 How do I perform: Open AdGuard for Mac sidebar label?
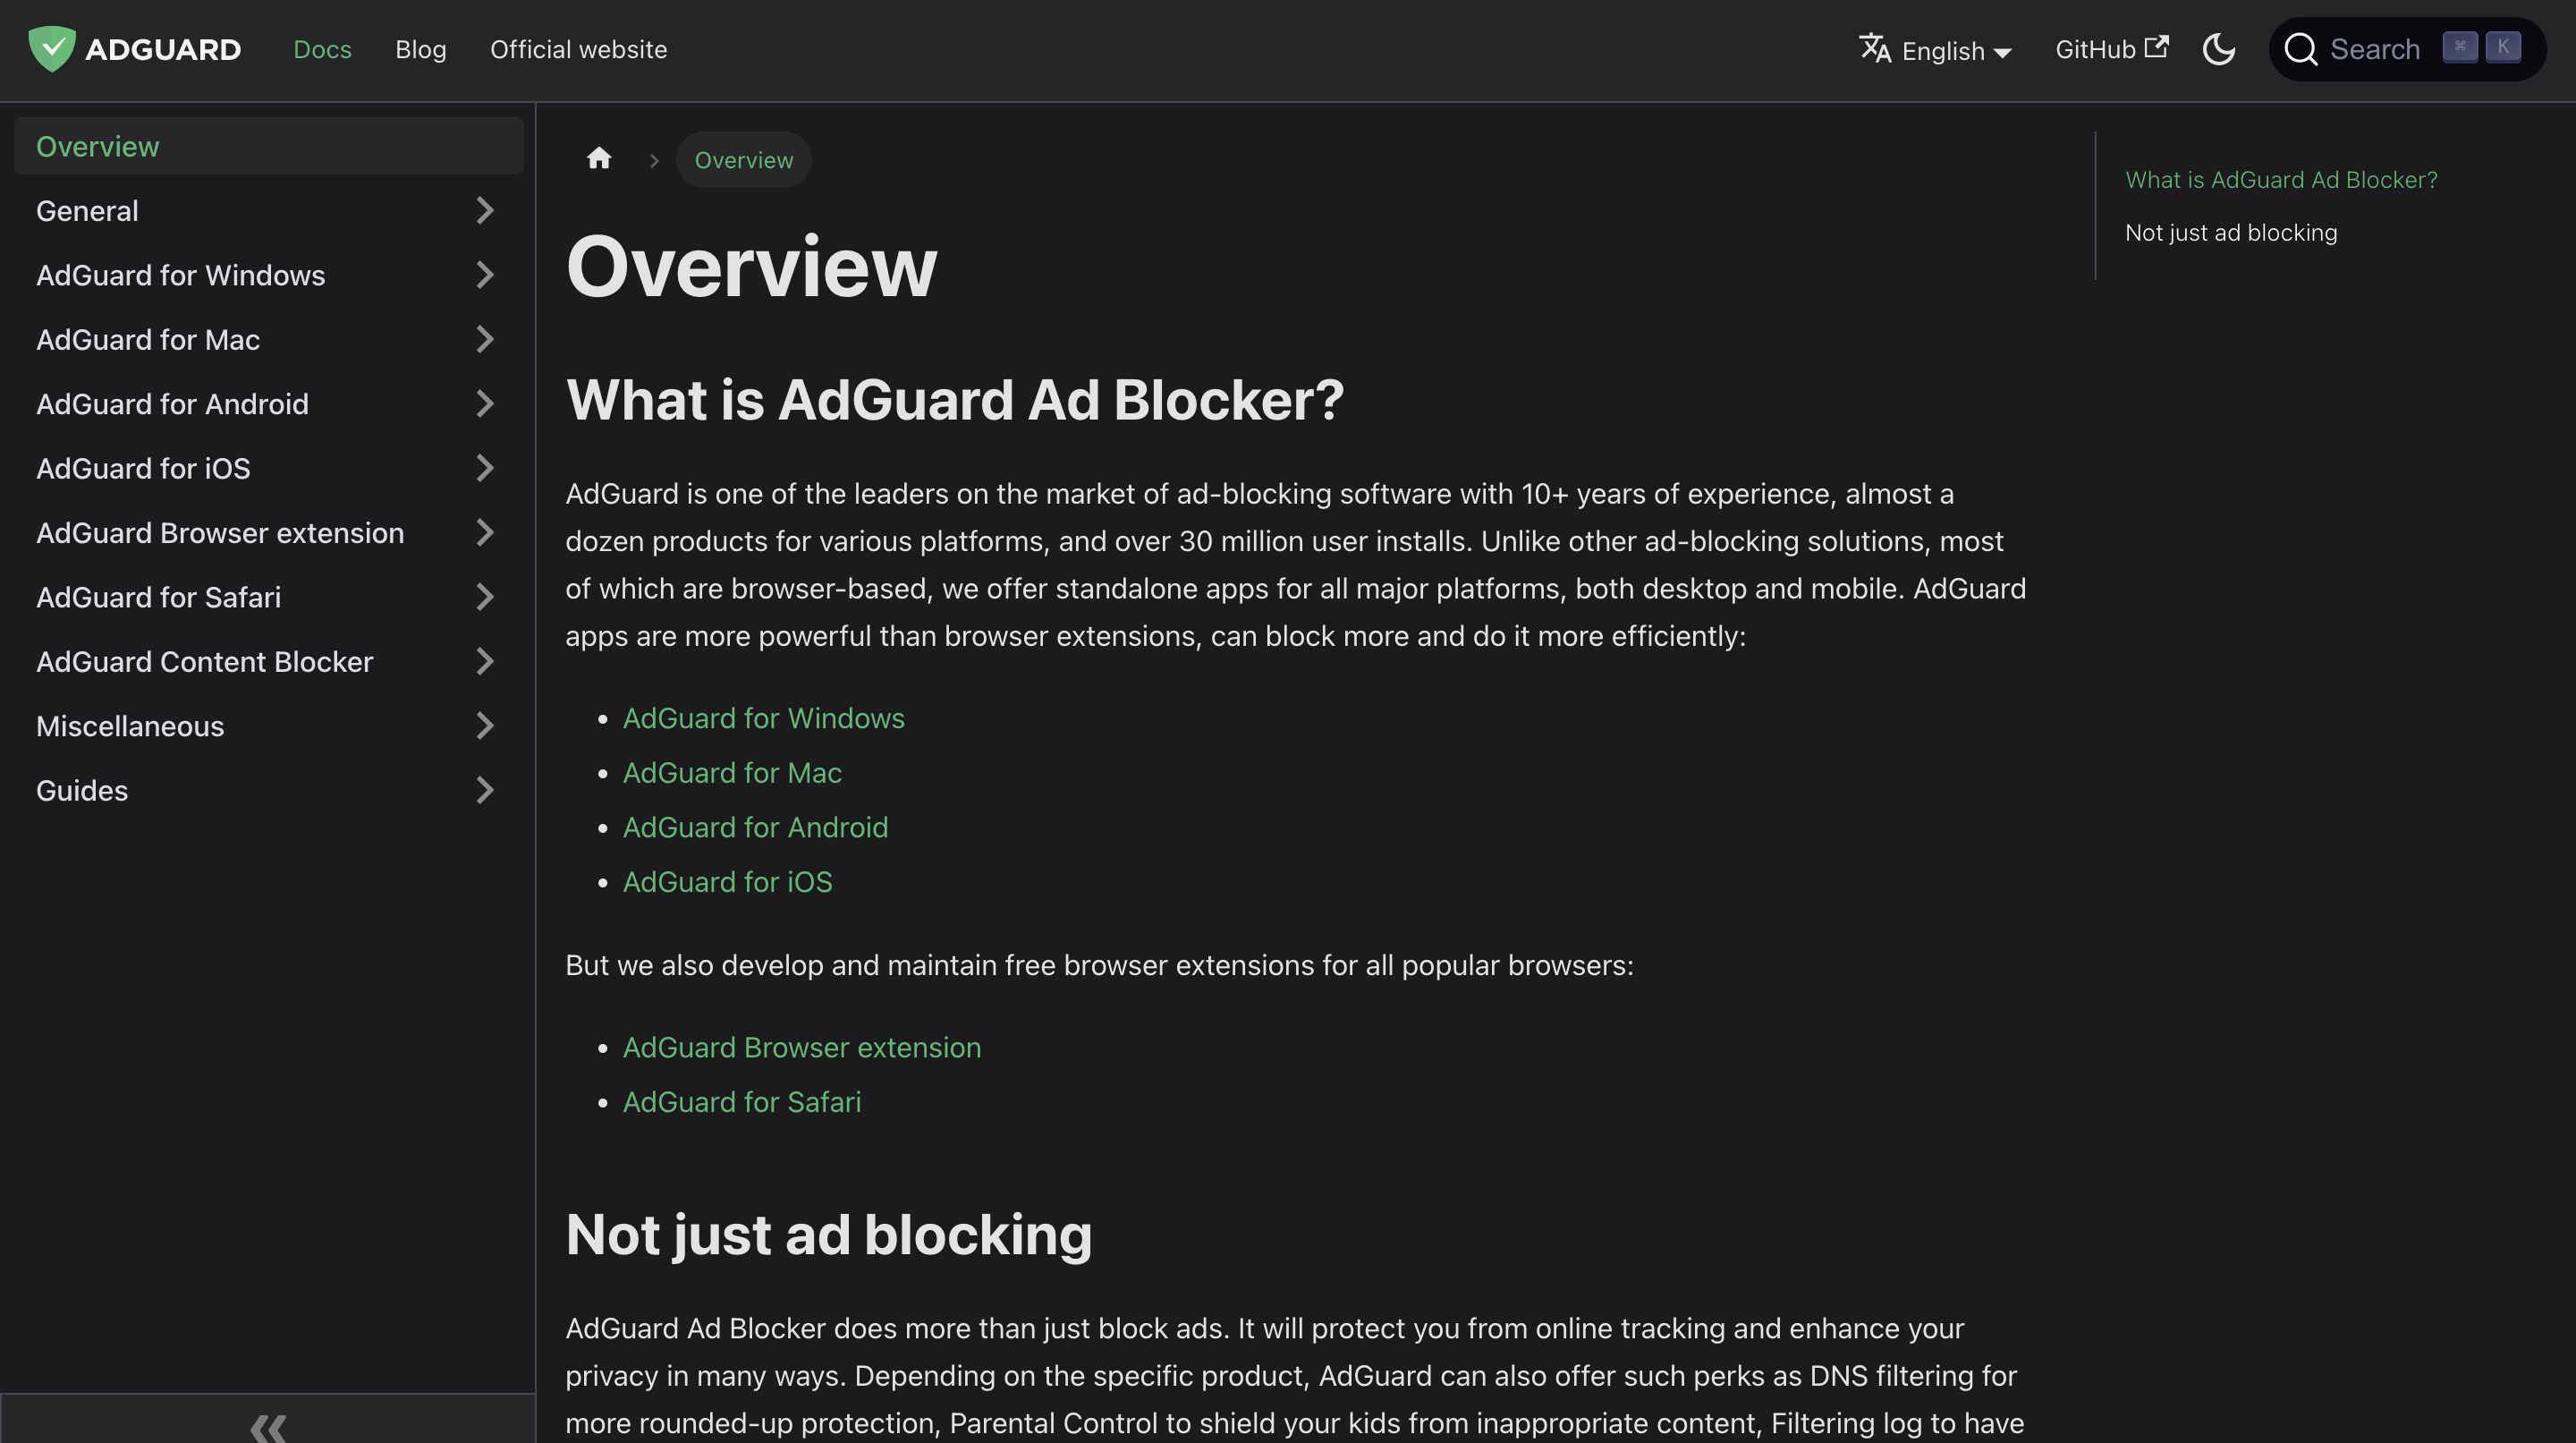pyautogui.click(x=148, y=340)
